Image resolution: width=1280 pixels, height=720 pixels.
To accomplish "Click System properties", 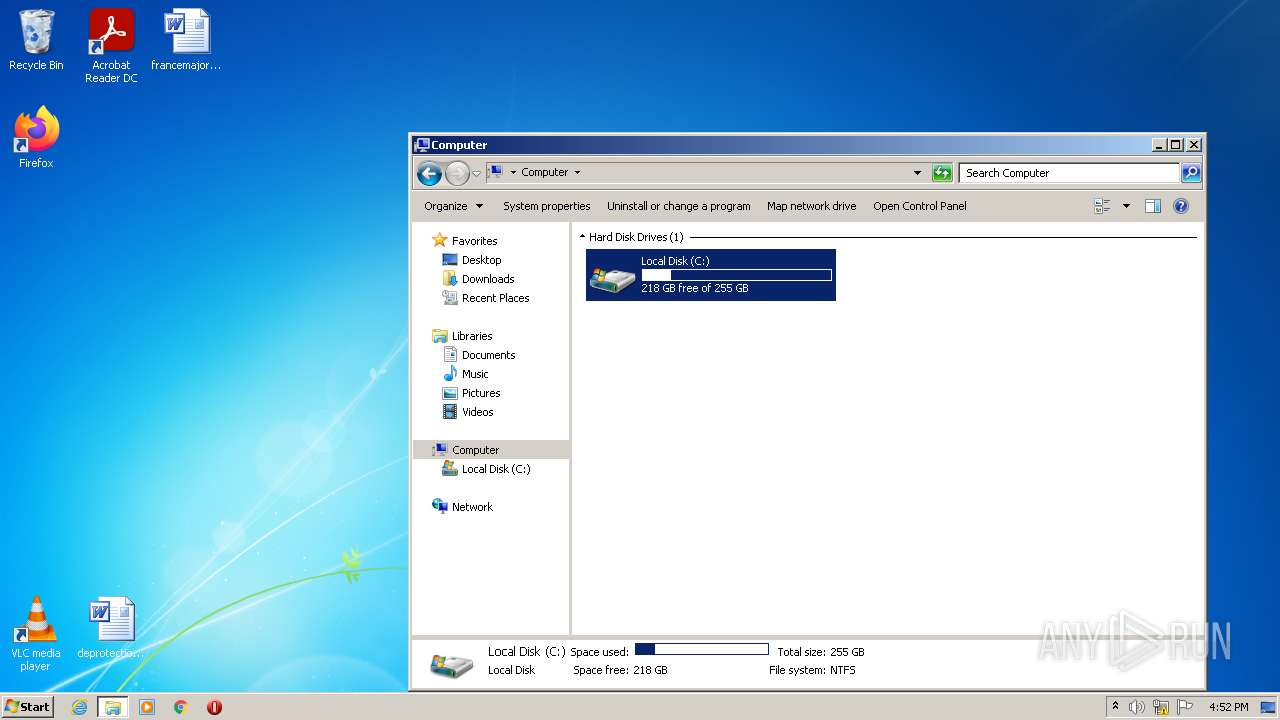I will 546,206.
